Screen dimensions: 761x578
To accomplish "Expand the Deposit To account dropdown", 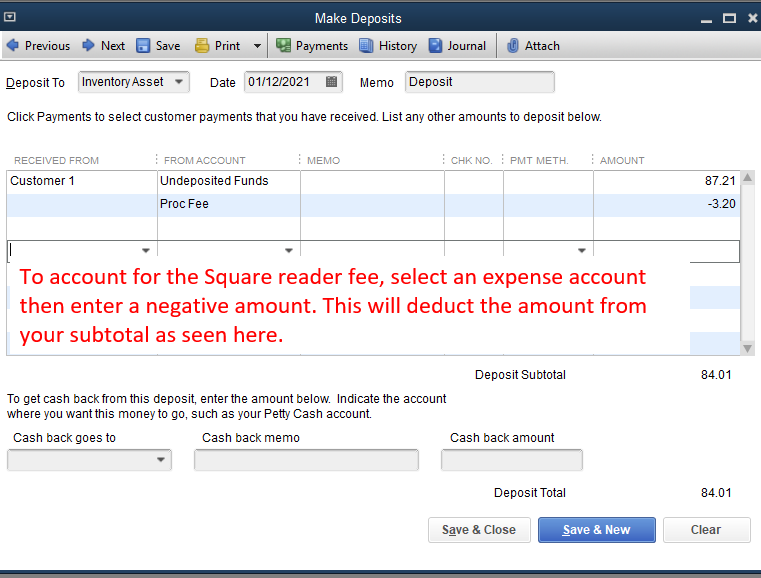I will tap(179, 82).
